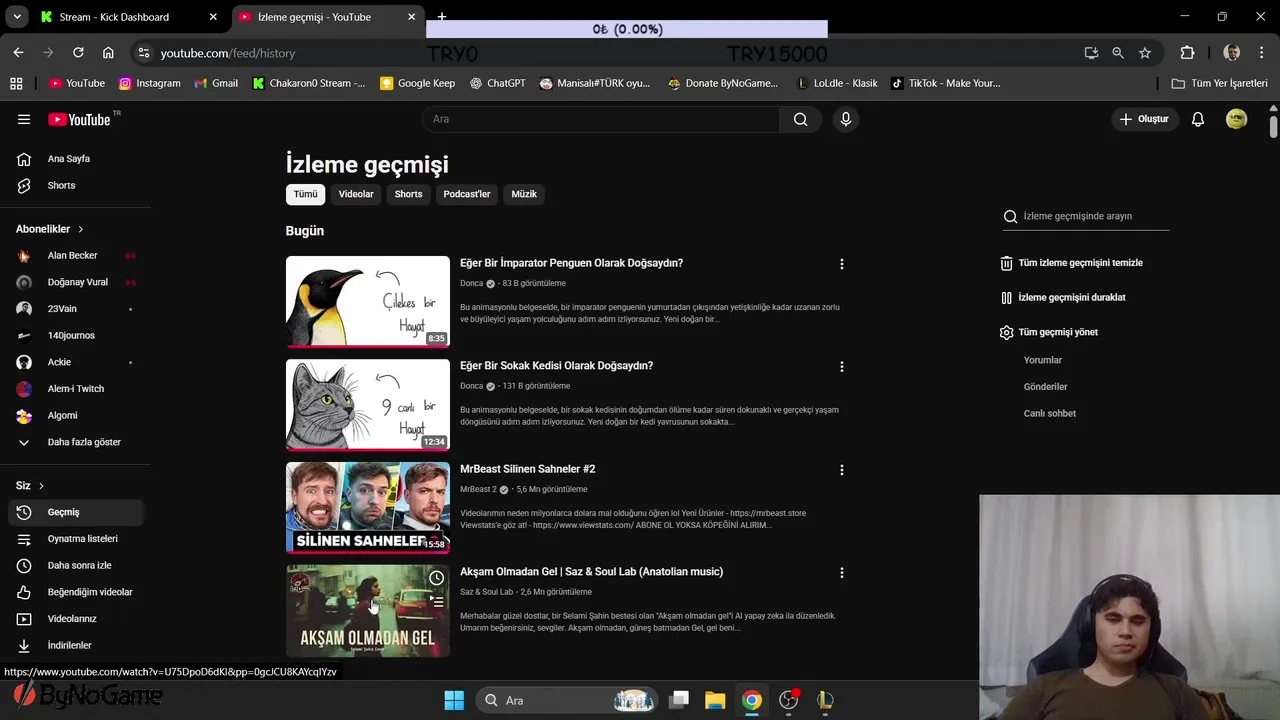Screen dimensions: 1280x720
Task: Open MrBeast Silinen Sahneler thumbnail
Action: (x=368, y=508)
